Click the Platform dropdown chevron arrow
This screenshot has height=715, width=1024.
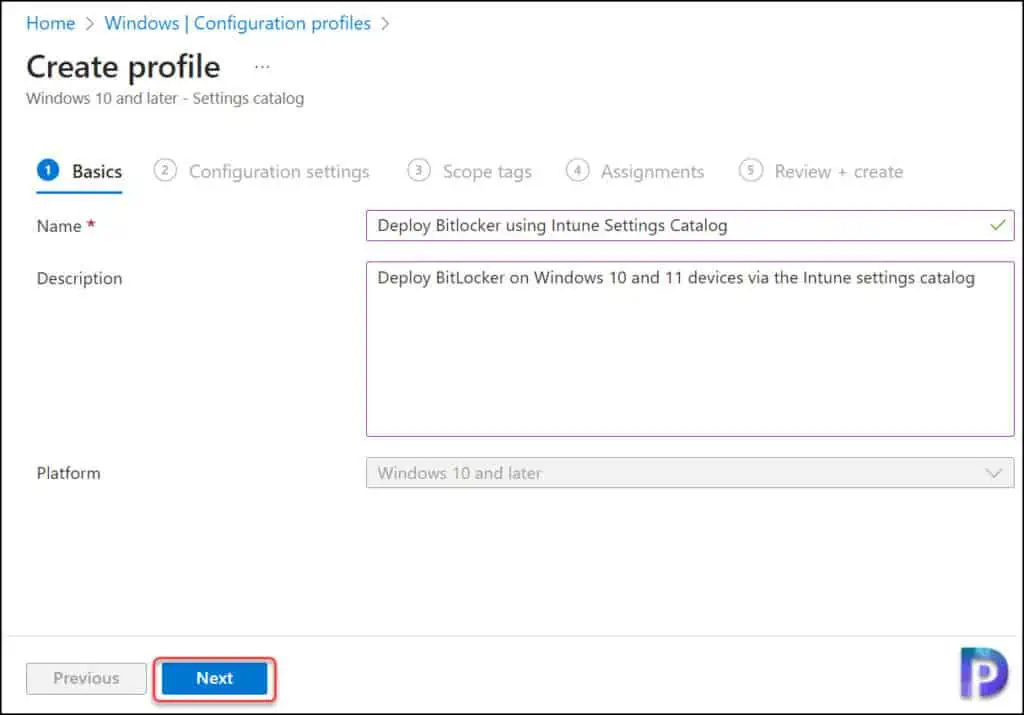993,473
